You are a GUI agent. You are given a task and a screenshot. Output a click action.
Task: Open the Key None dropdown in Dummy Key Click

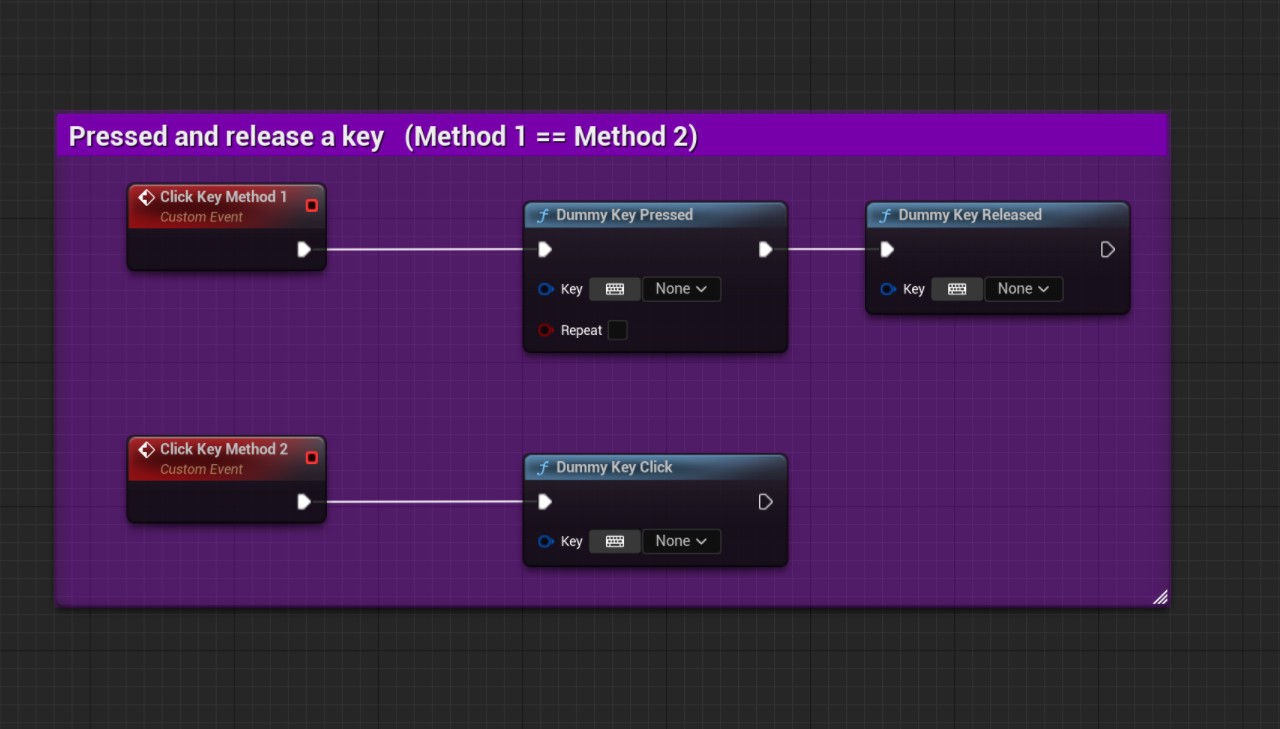point(681,541)
